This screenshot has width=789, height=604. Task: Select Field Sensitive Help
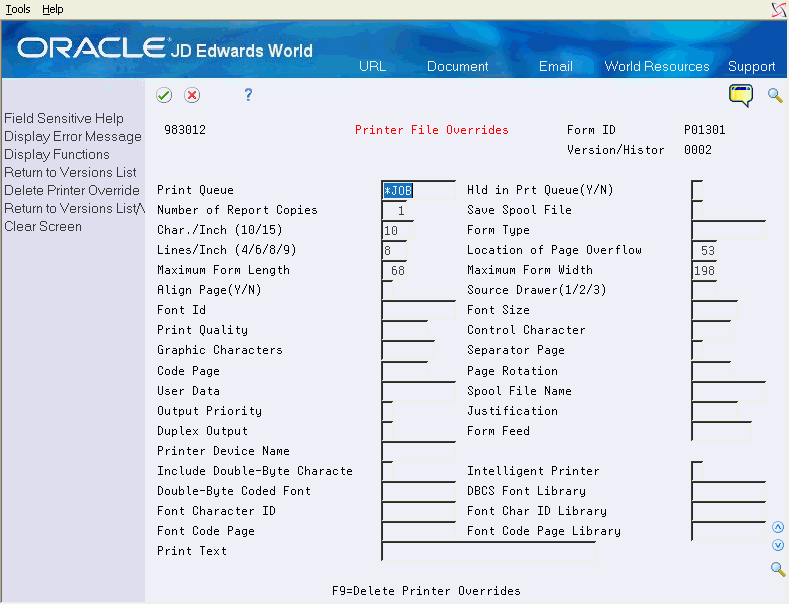tap(64, 118)
